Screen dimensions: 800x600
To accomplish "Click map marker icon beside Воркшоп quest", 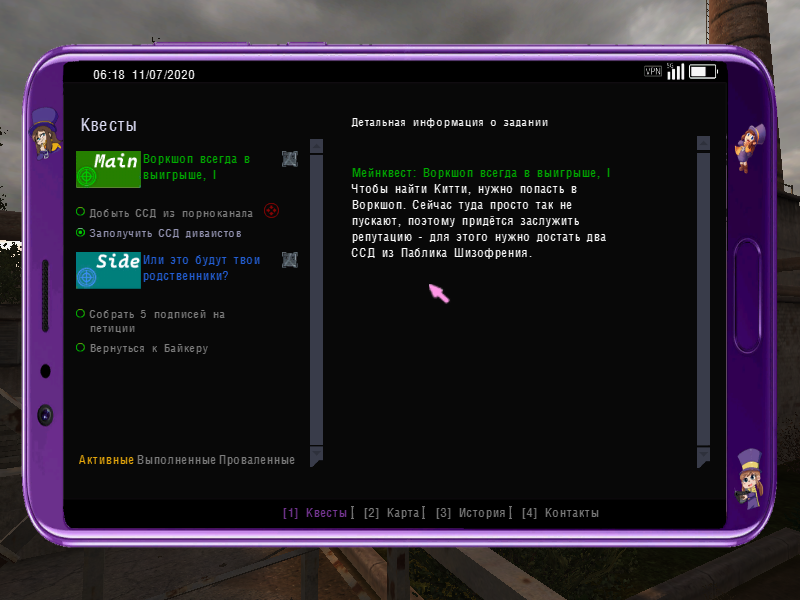I will click(x=290, y=159).
